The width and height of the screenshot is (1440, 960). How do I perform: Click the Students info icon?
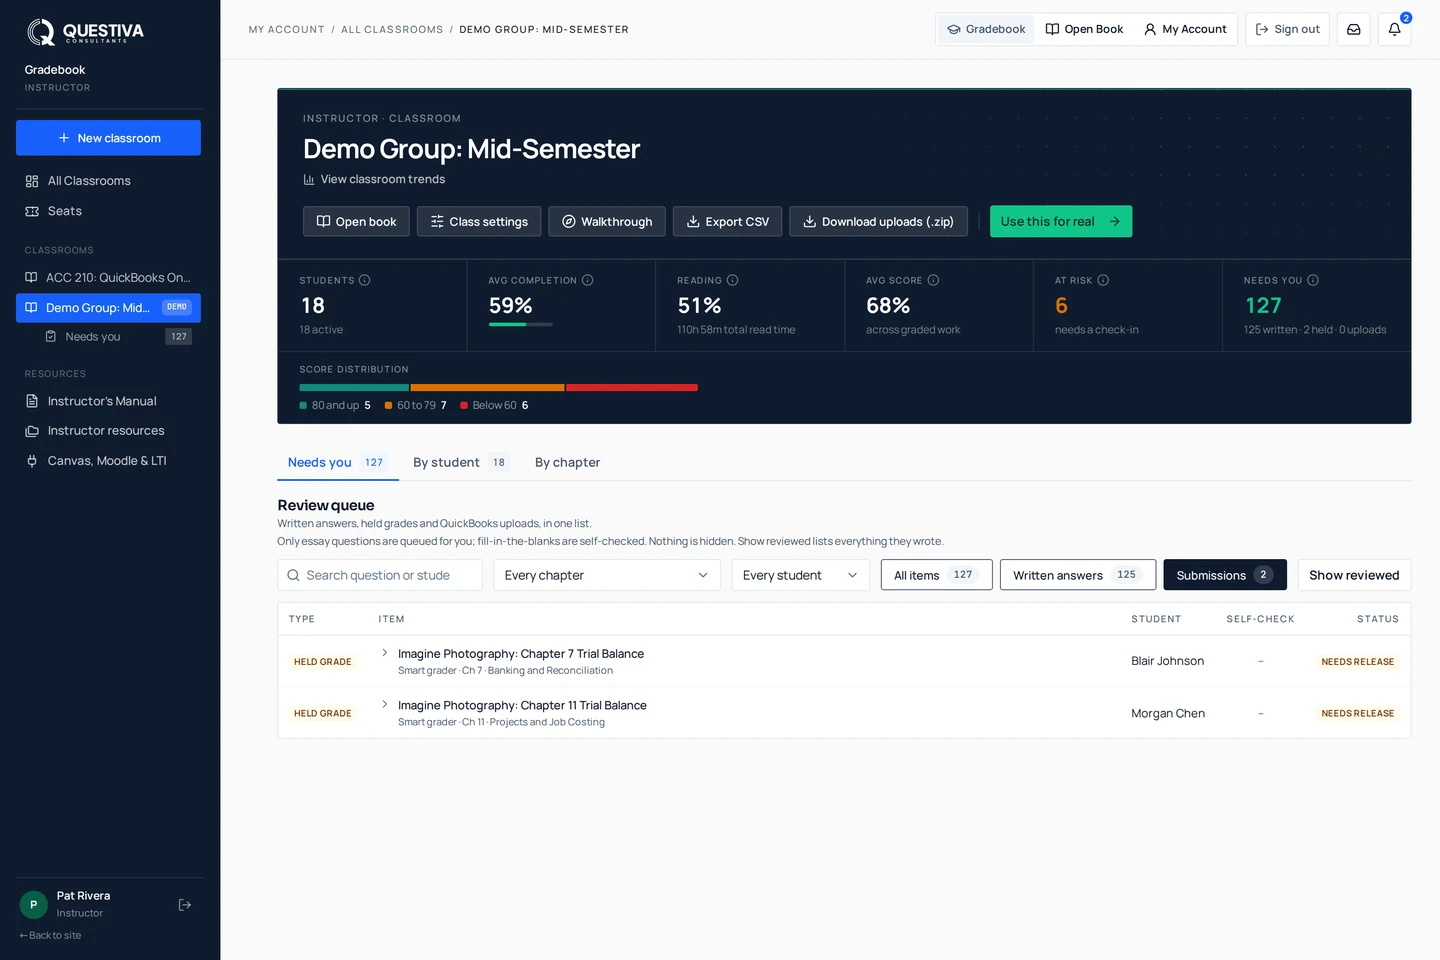click(x=364, y=280)
